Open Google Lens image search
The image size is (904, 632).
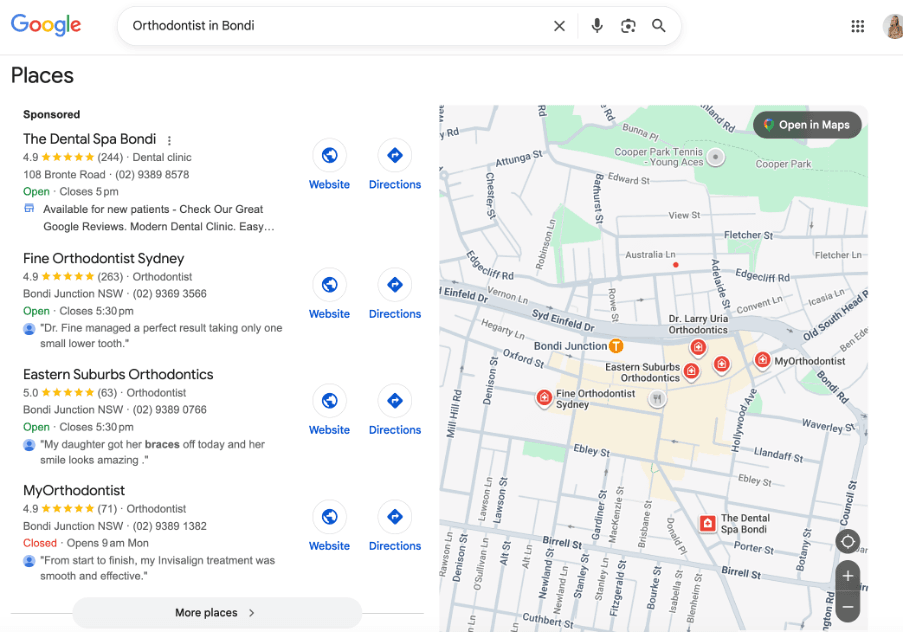coord(628,26)
